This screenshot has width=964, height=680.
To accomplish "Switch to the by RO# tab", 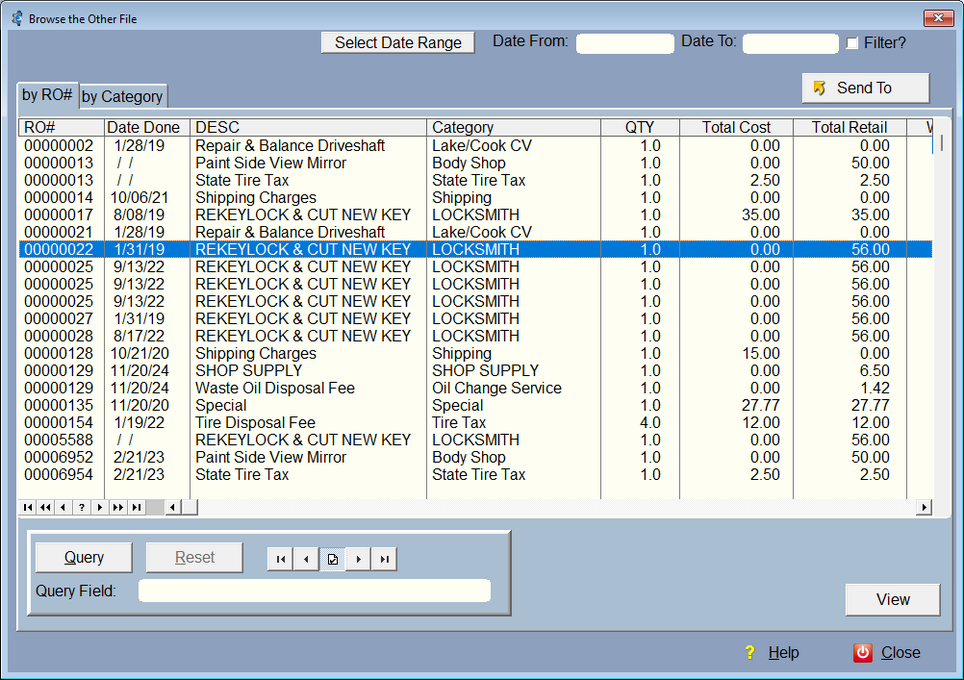I will point(47,95).
